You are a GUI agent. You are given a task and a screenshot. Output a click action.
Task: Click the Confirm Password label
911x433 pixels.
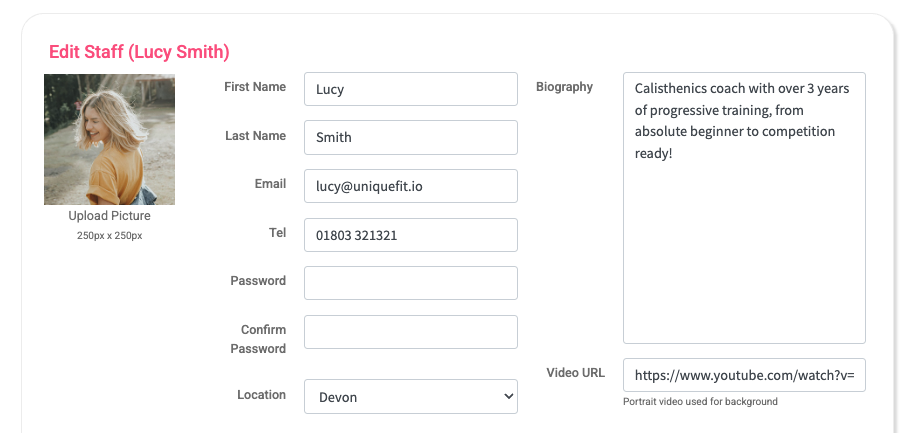[x=263, y=339]
